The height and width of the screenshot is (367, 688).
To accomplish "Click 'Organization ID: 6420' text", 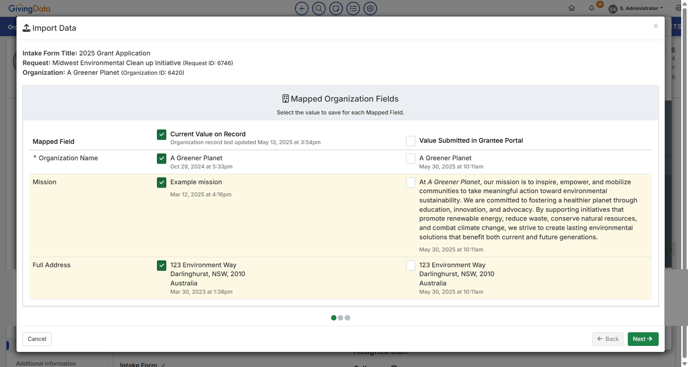I will coord(153,73).
